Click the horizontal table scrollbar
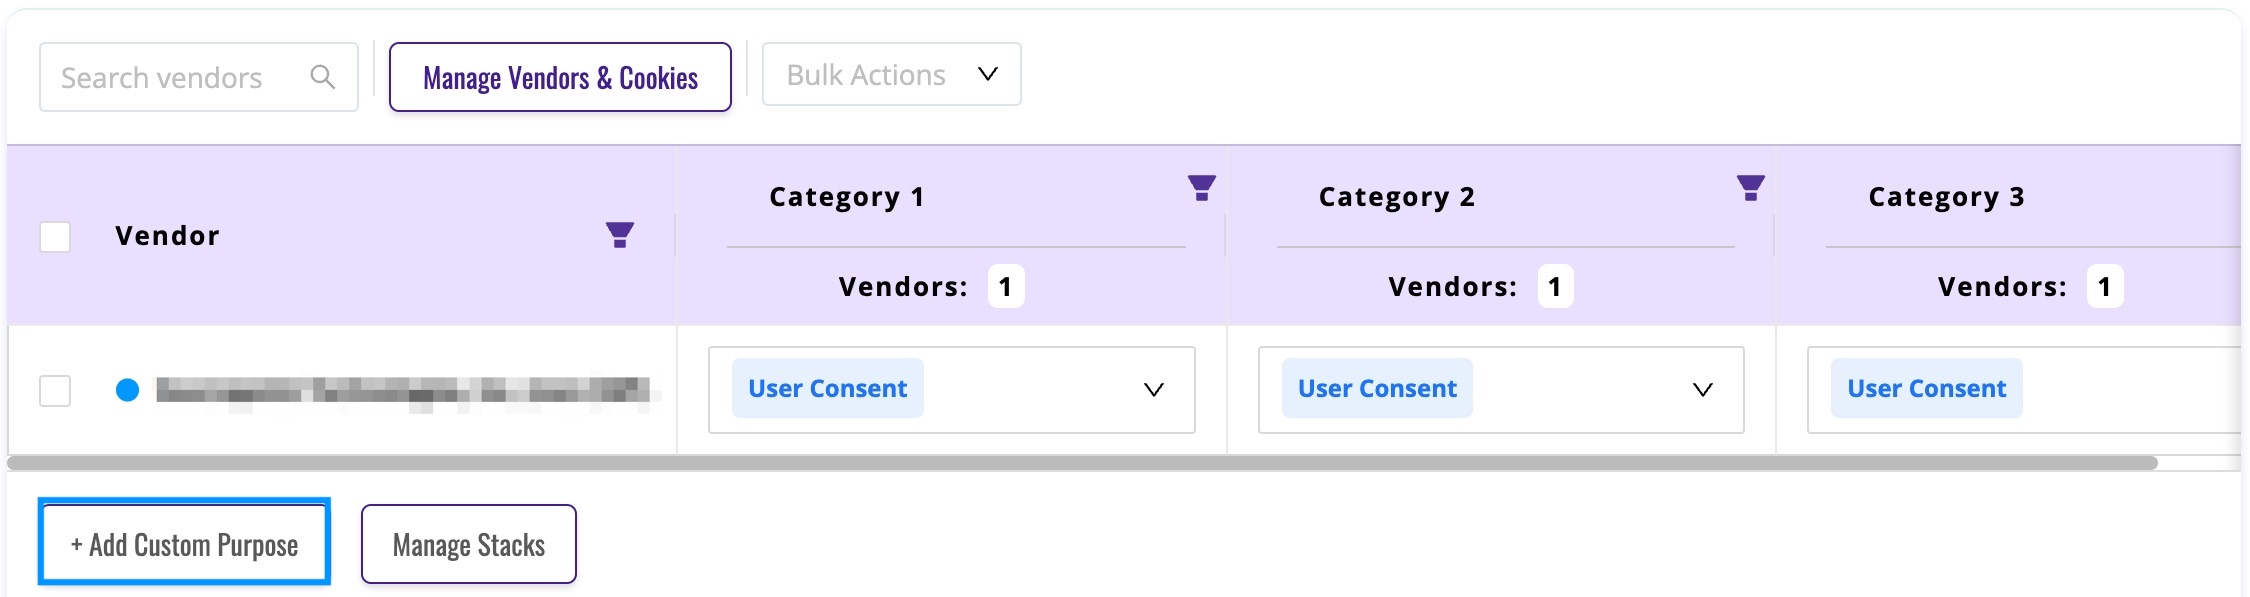The width and height of the screenshot is (2250, 597). (x=1082, y=463)
